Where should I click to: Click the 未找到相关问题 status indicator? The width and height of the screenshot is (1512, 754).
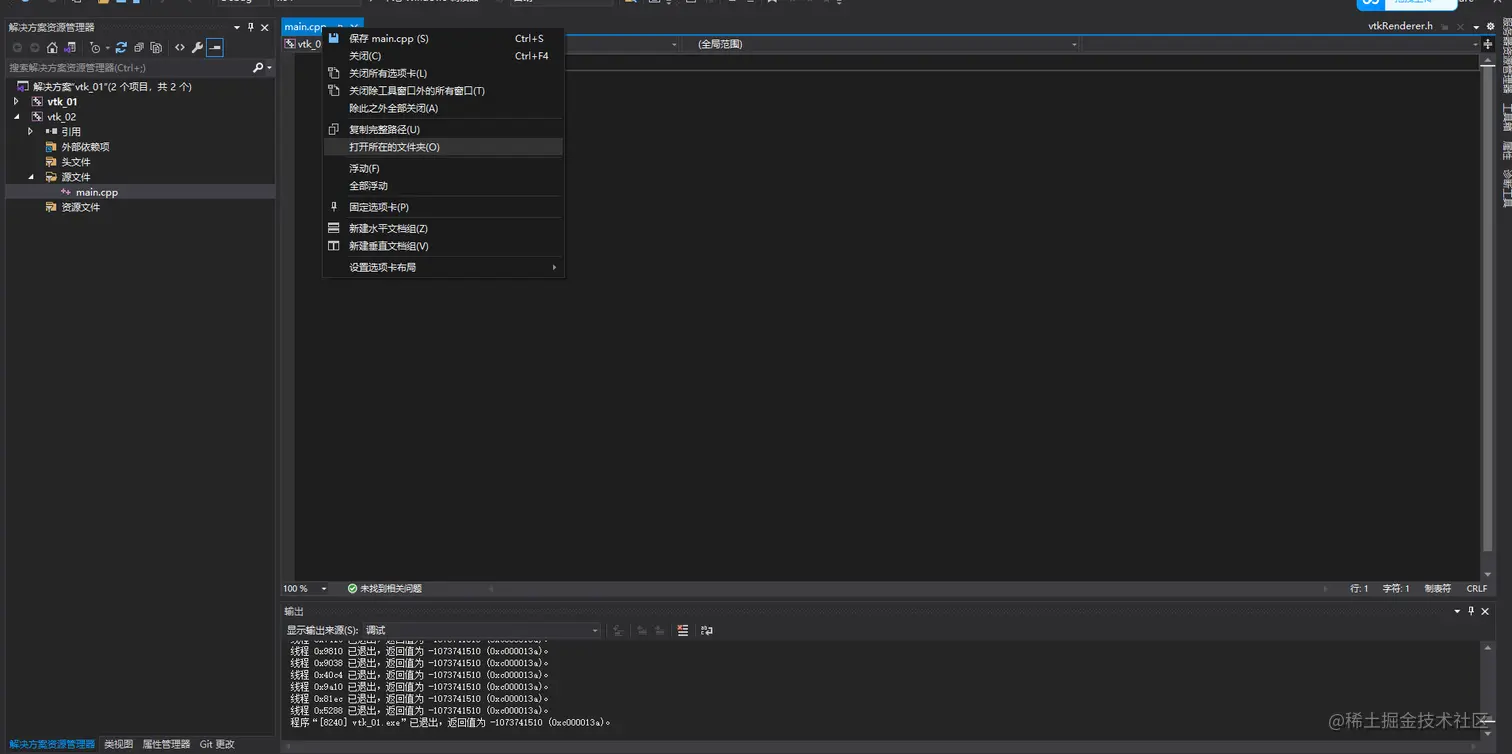click(385, 589)
